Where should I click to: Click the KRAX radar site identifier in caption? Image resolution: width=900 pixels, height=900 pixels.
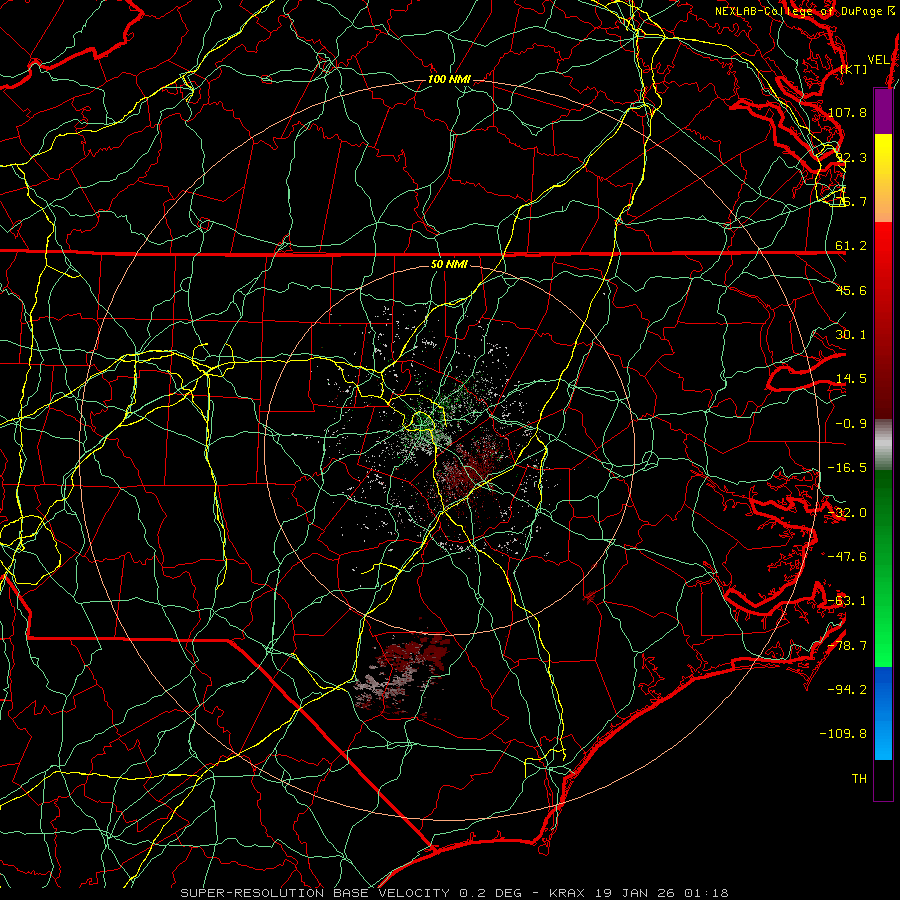(568, 893)
